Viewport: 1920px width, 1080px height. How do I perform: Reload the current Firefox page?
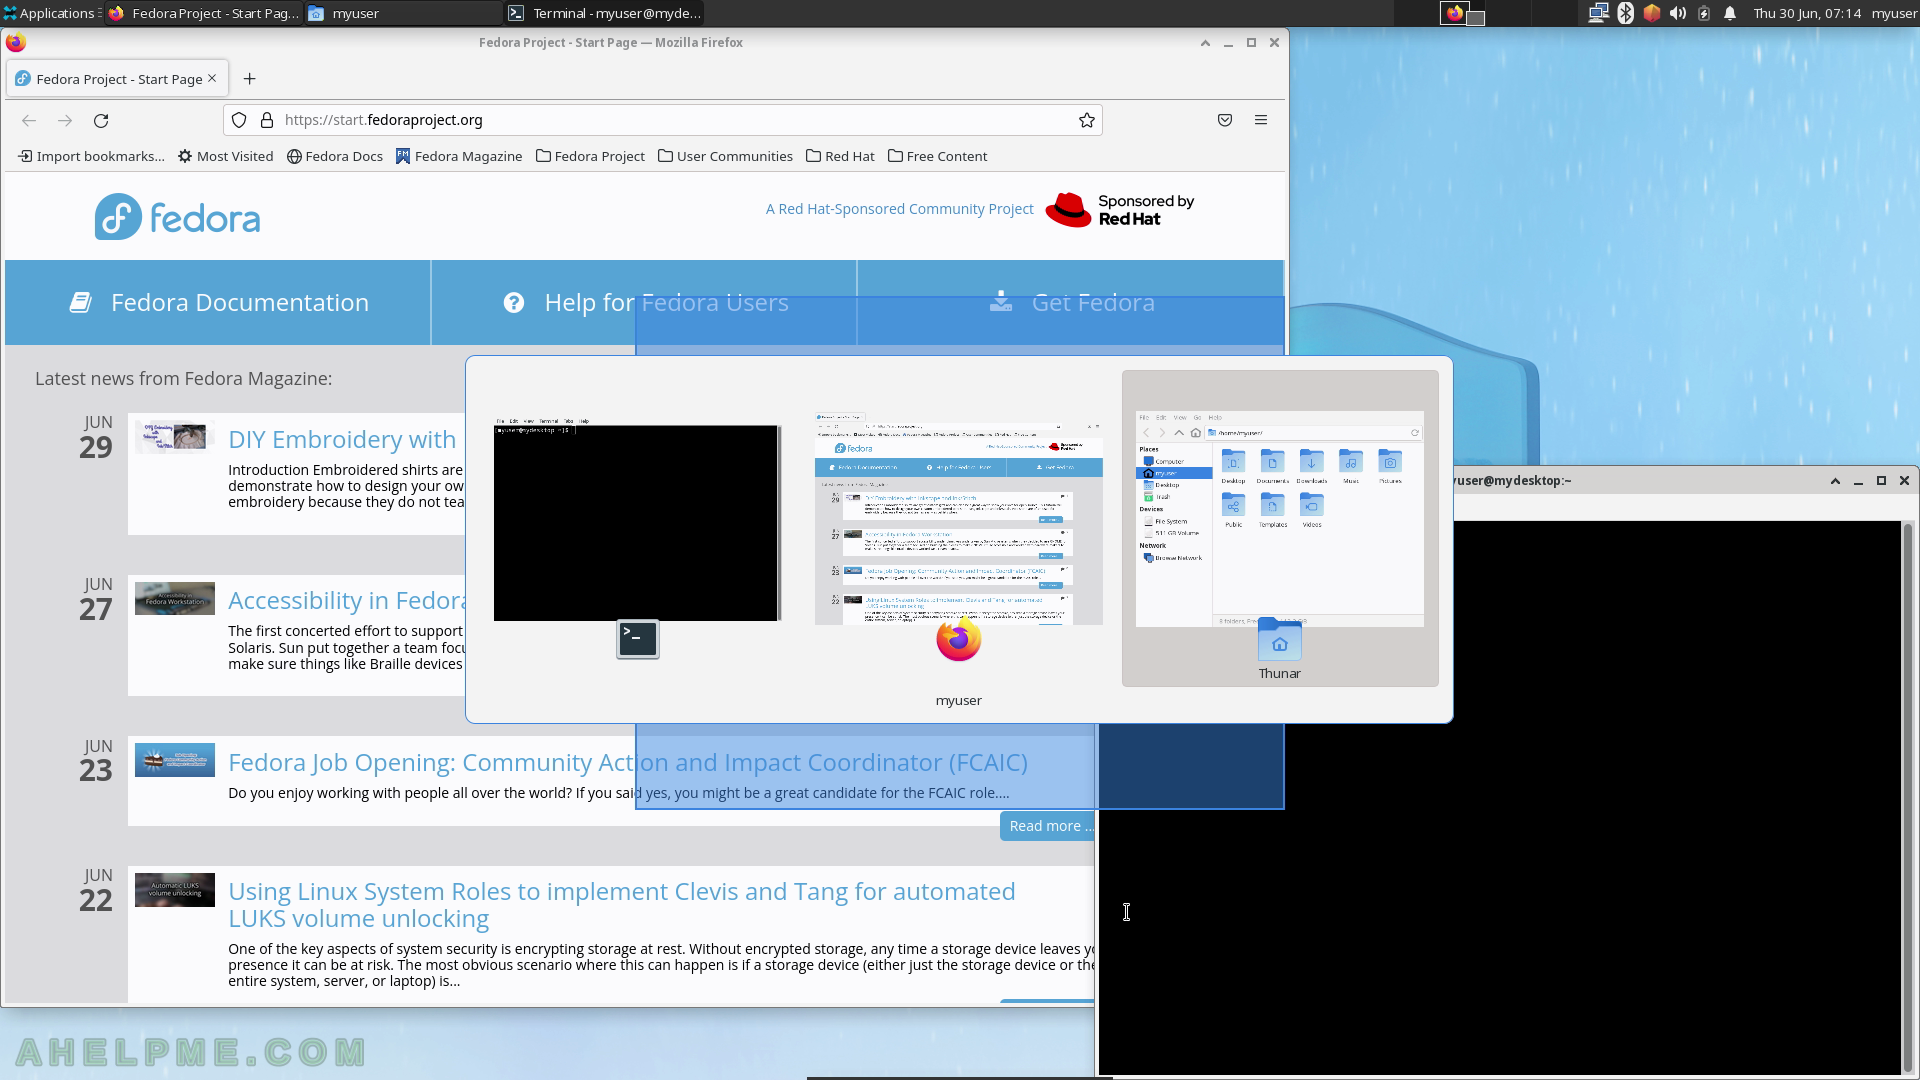tap(101, 120)
